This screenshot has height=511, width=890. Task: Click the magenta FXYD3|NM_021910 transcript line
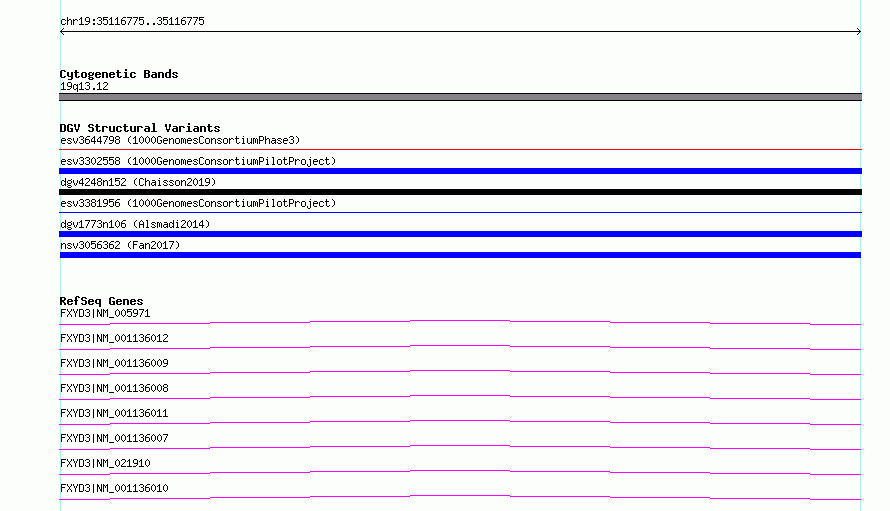click(x=460, y=472)
